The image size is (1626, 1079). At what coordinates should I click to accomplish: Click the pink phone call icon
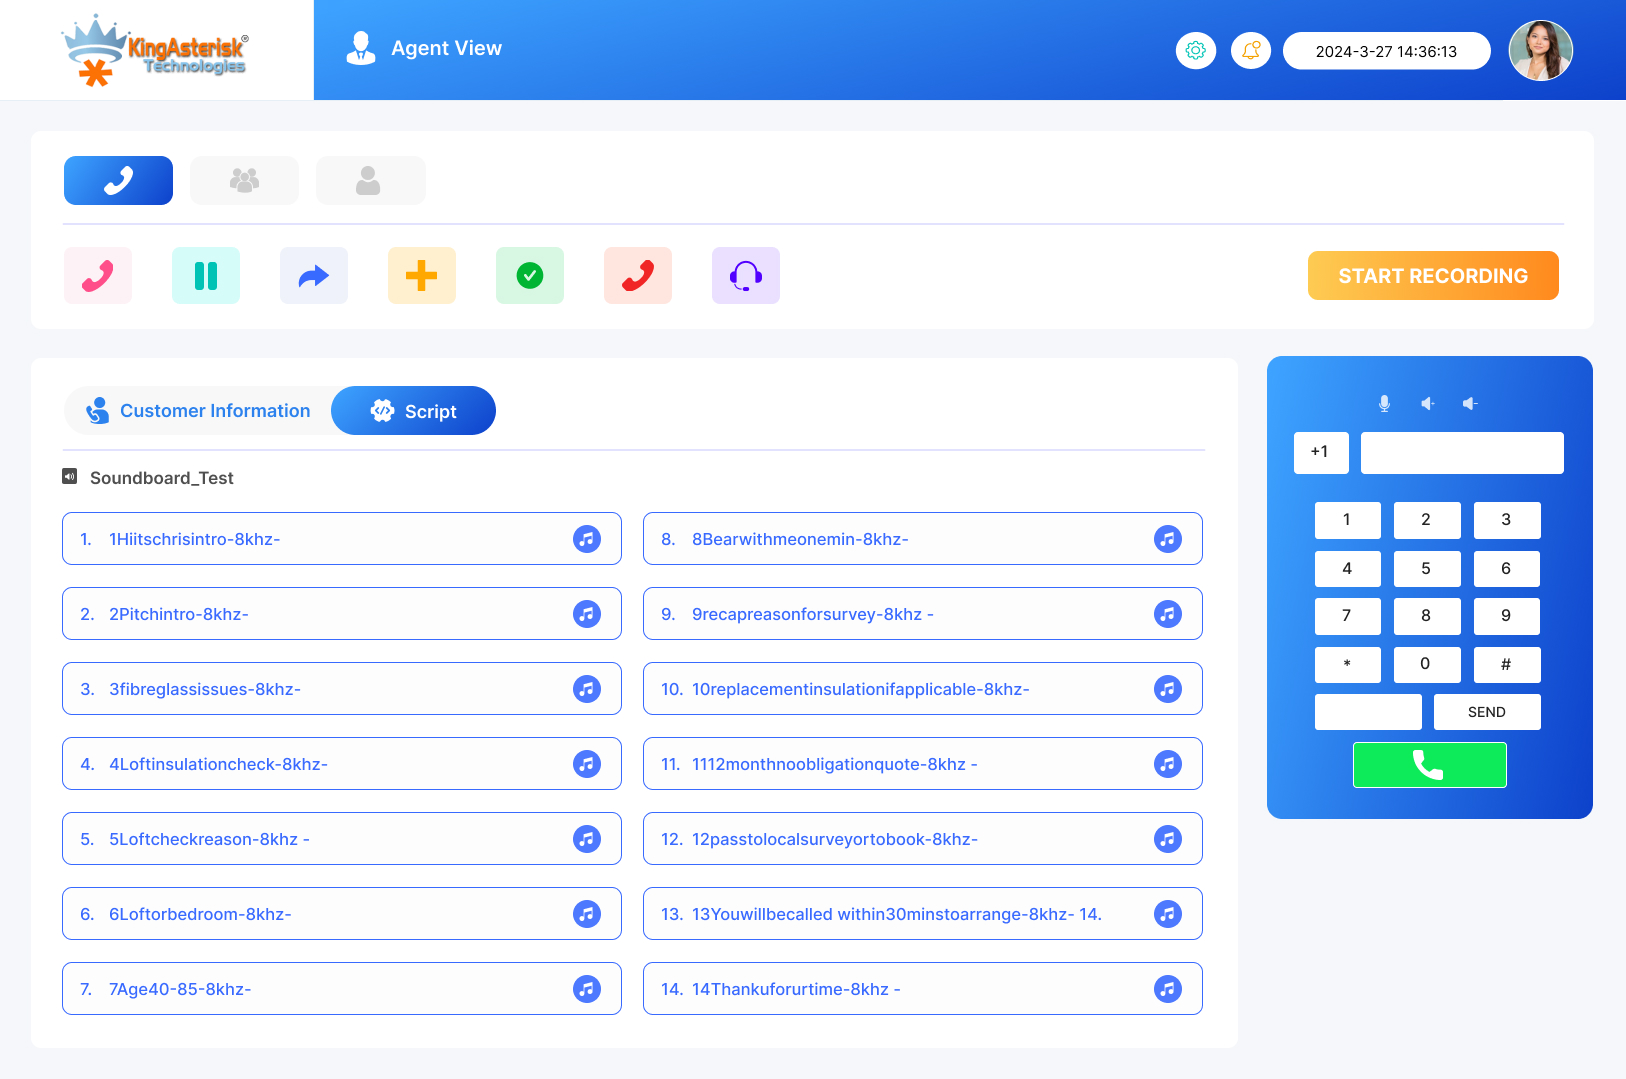[98, 276]
